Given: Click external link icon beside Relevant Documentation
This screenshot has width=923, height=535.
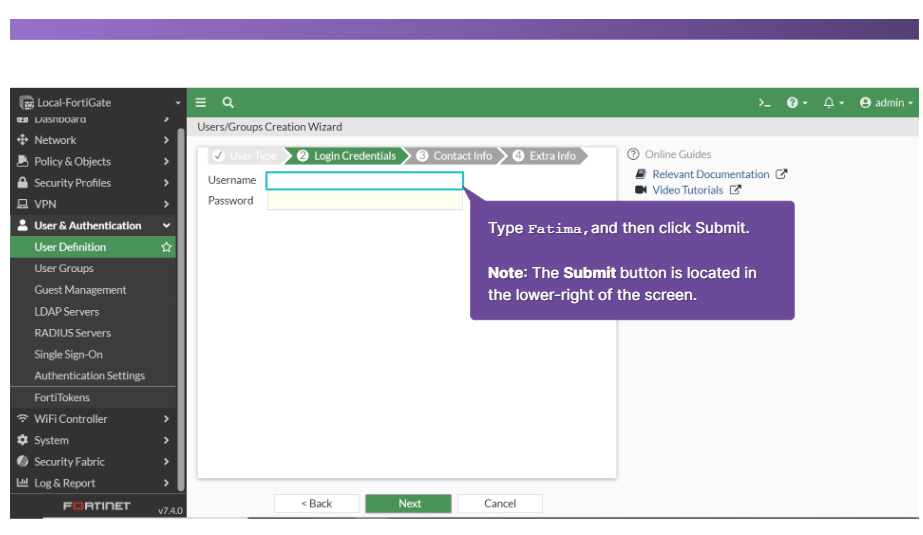Looking at the screenshot, I should point(781,174).
